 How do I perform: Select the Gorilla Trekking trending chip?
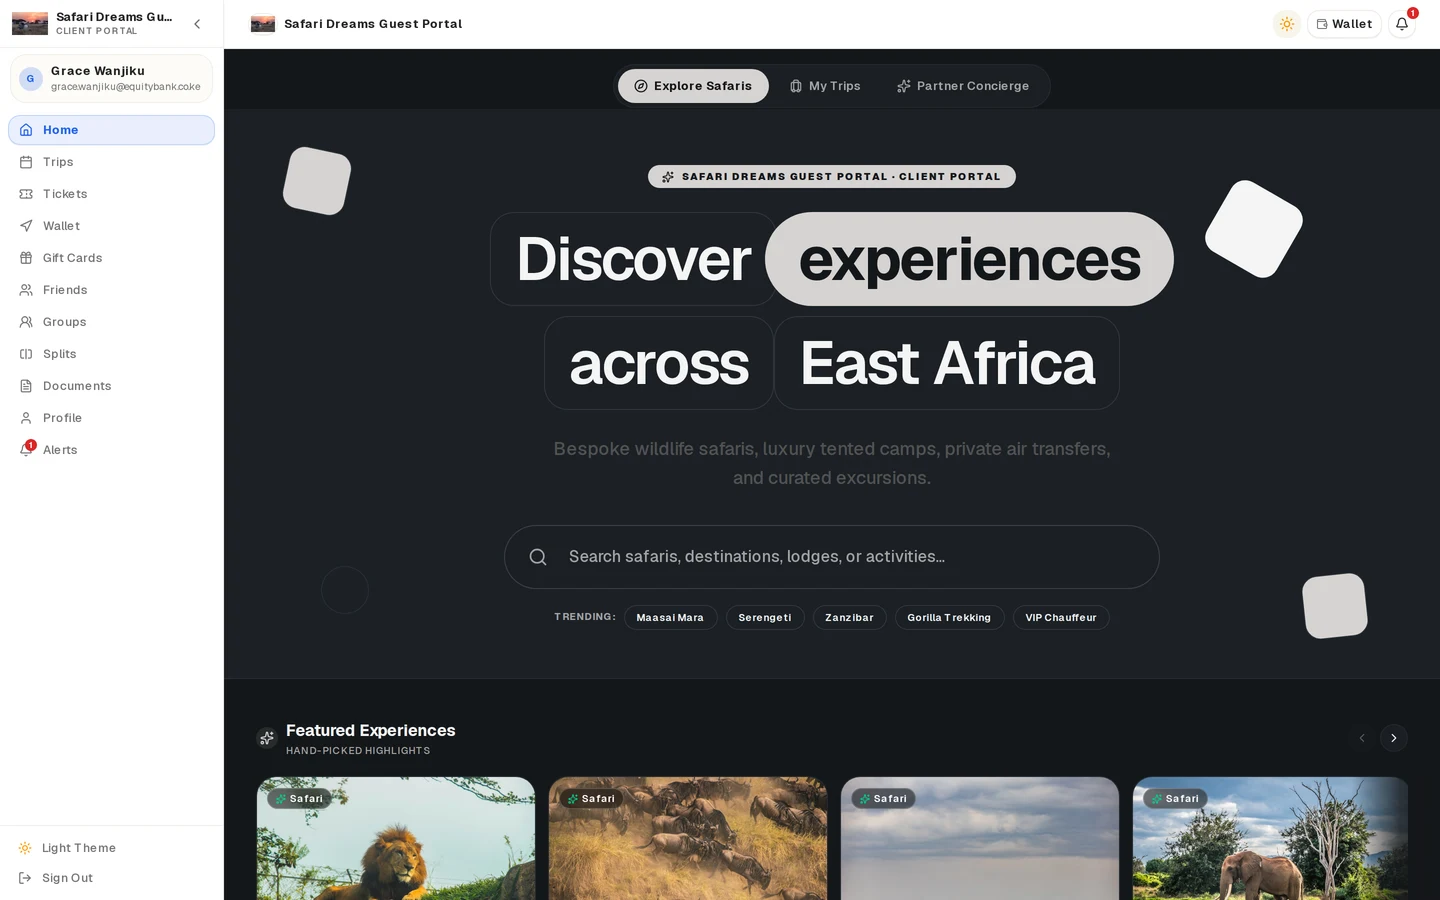(949, 618)
